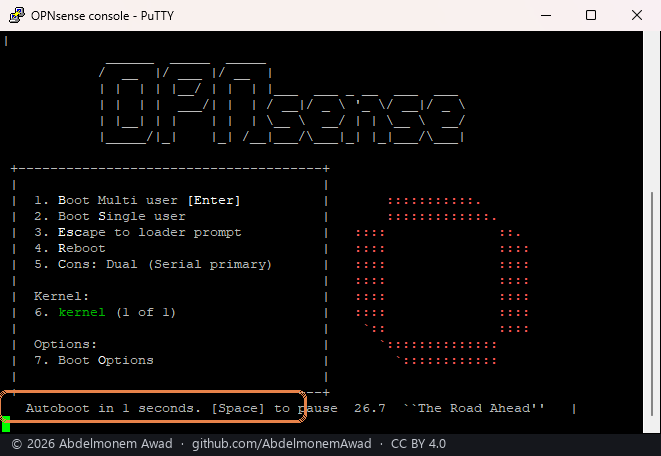Image resolution: width=661 pixels, height=456 pixels.
Task: Click the 'Kernel:' heading text
Action: [61, 296]
